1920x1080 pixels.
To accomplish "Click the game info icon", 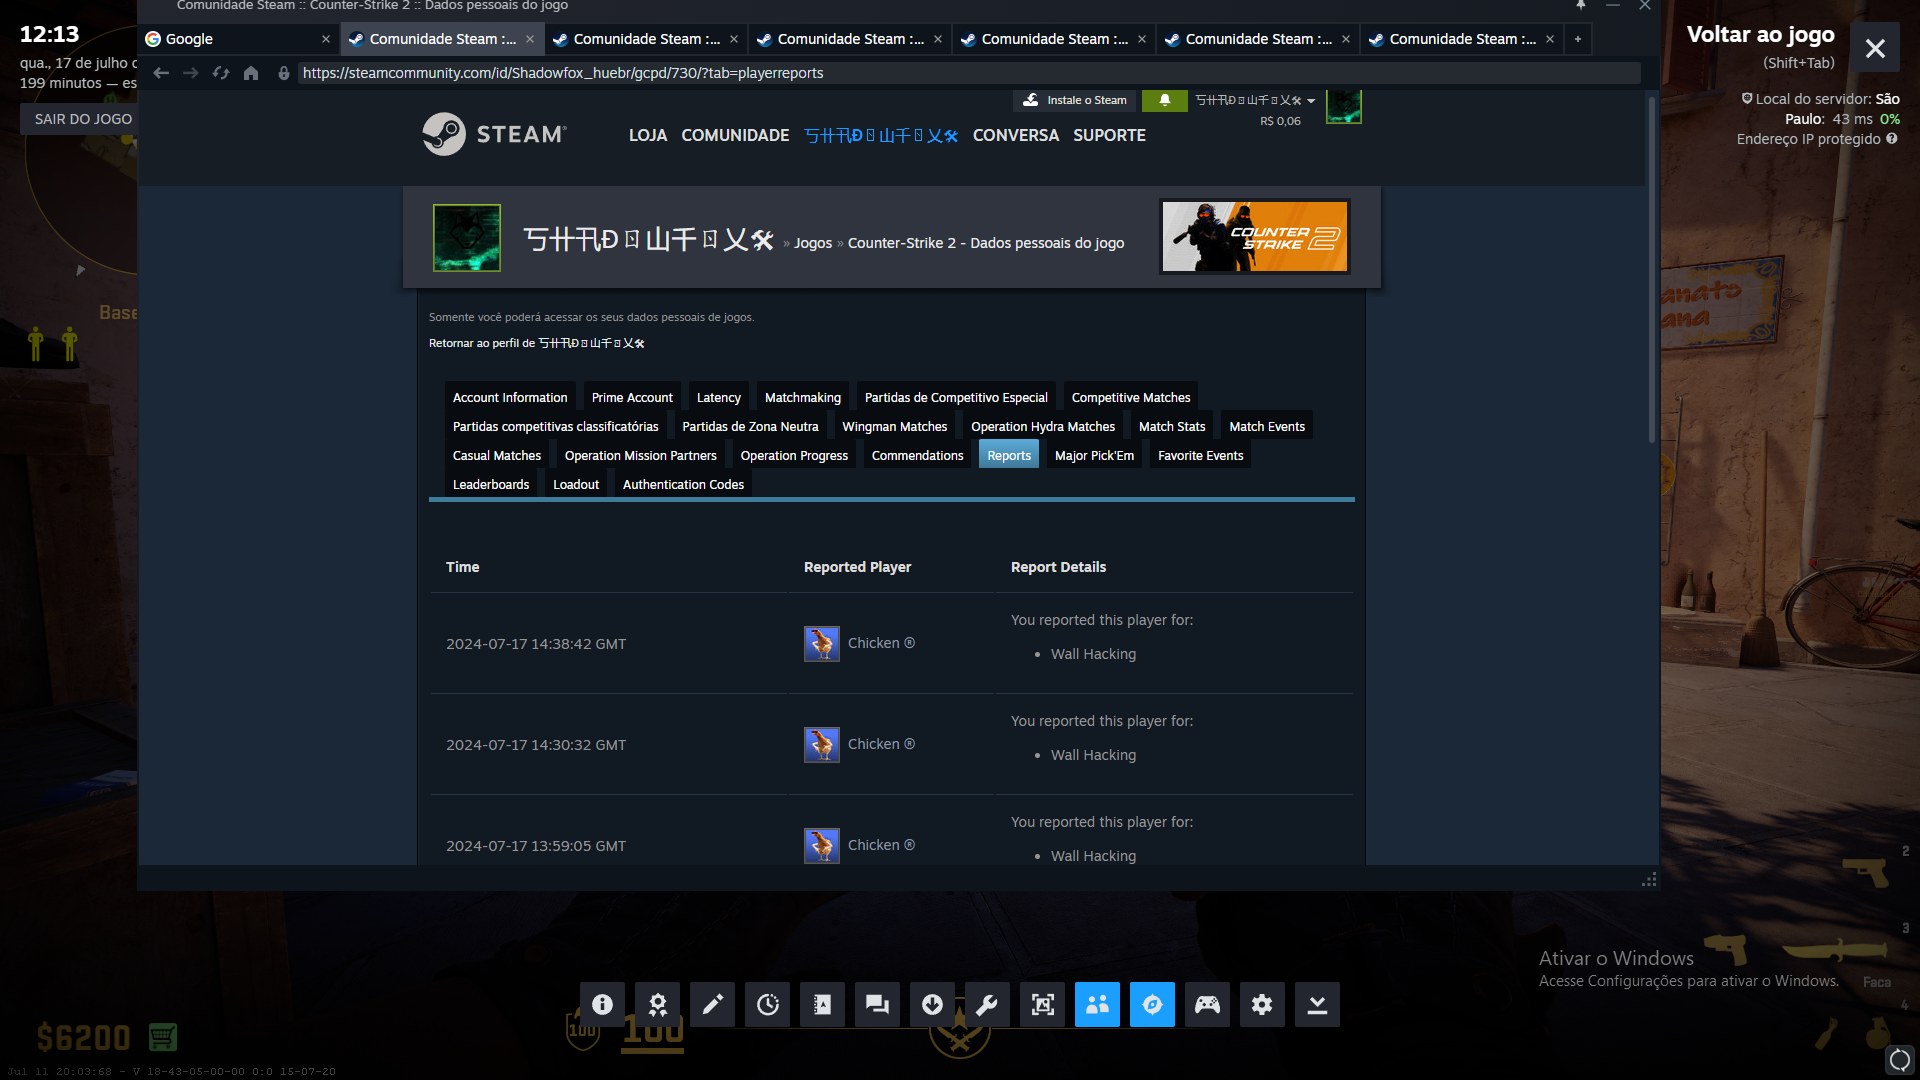I will [x=602, y=1005].
